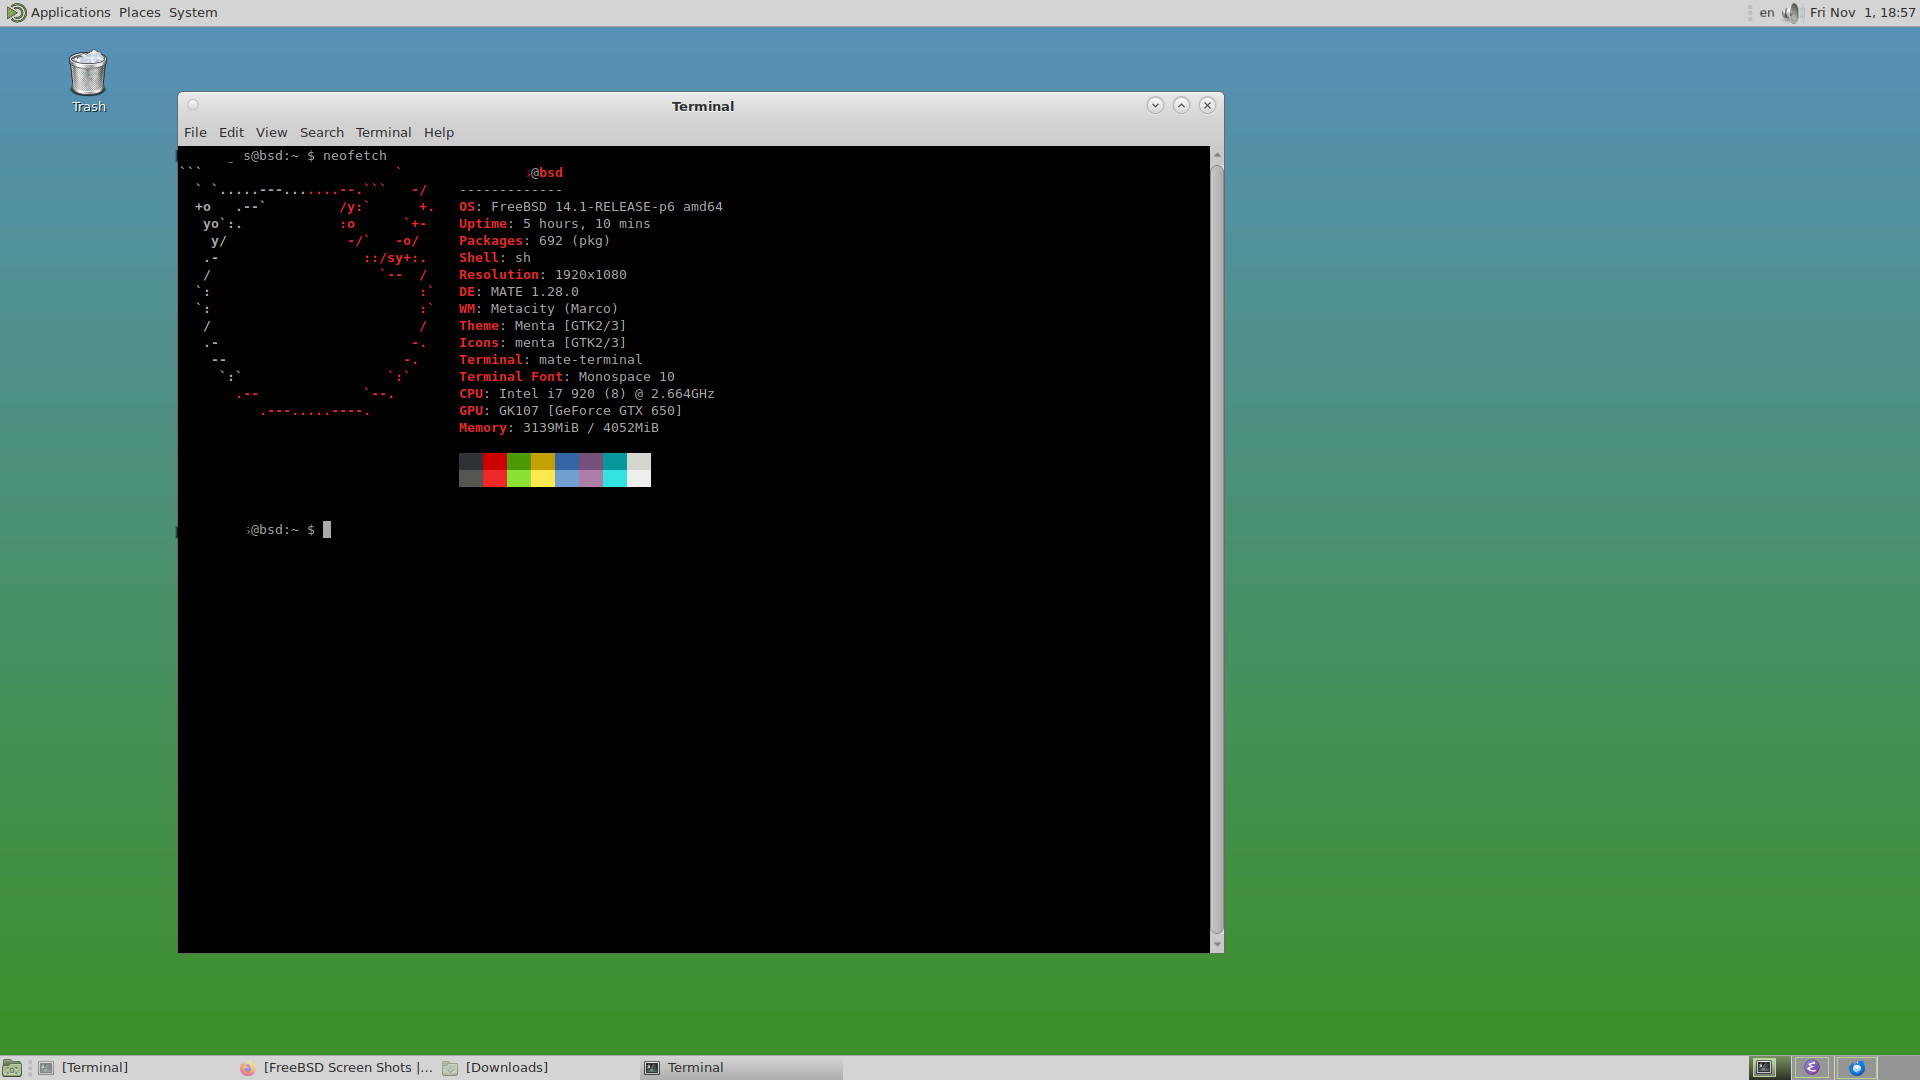Click the Theme: Menta [GTK2/3] line
Viewport: 1920px width, 1080px height.
coord(542,326)
